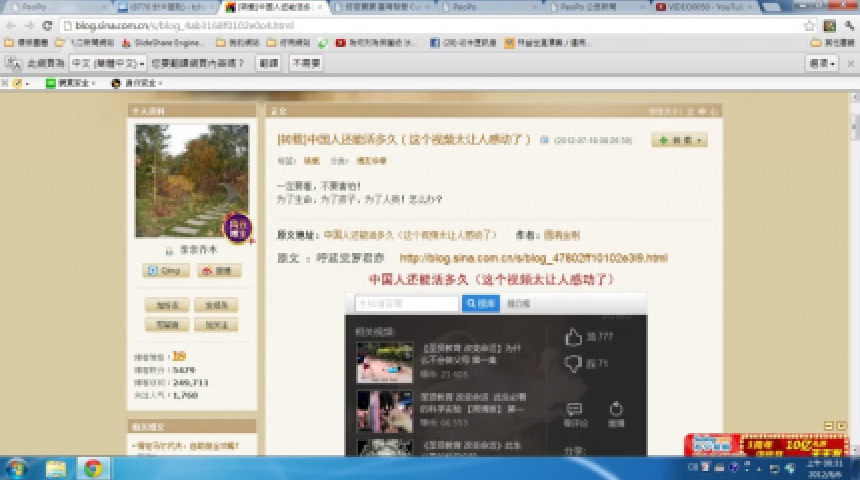Open the original blog.sina.com.cn article URL link
This screenshot has height=480, width=860.
(533, 258)
